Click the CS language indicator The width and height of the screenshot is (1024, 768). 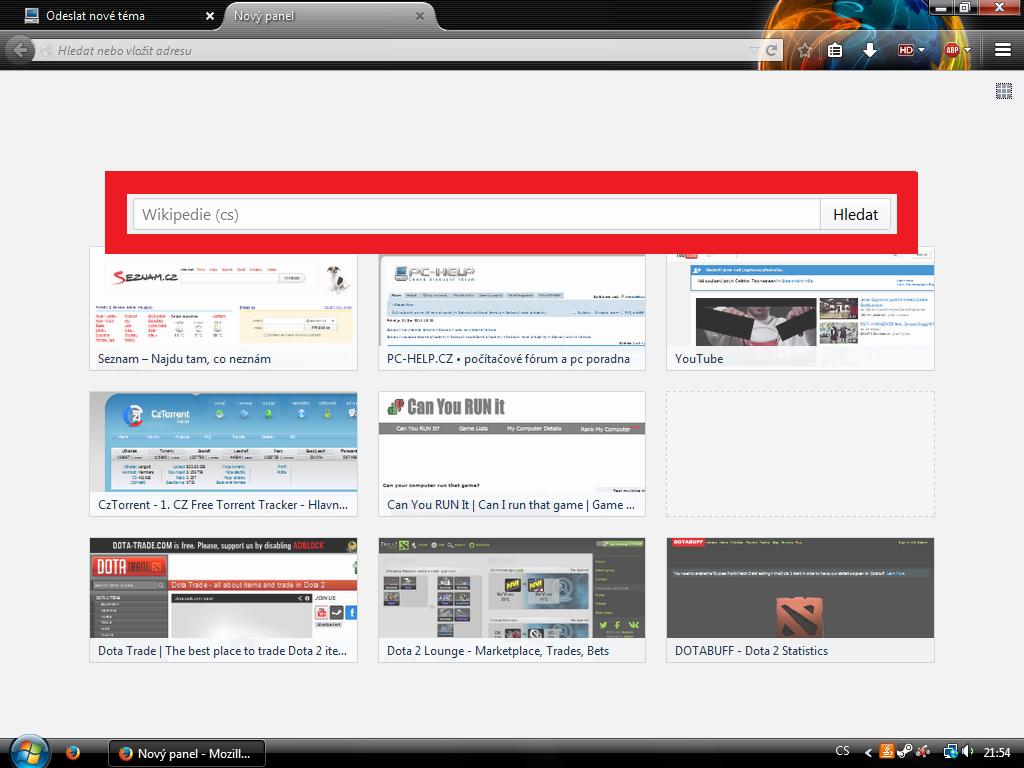(x=842, y=751)
